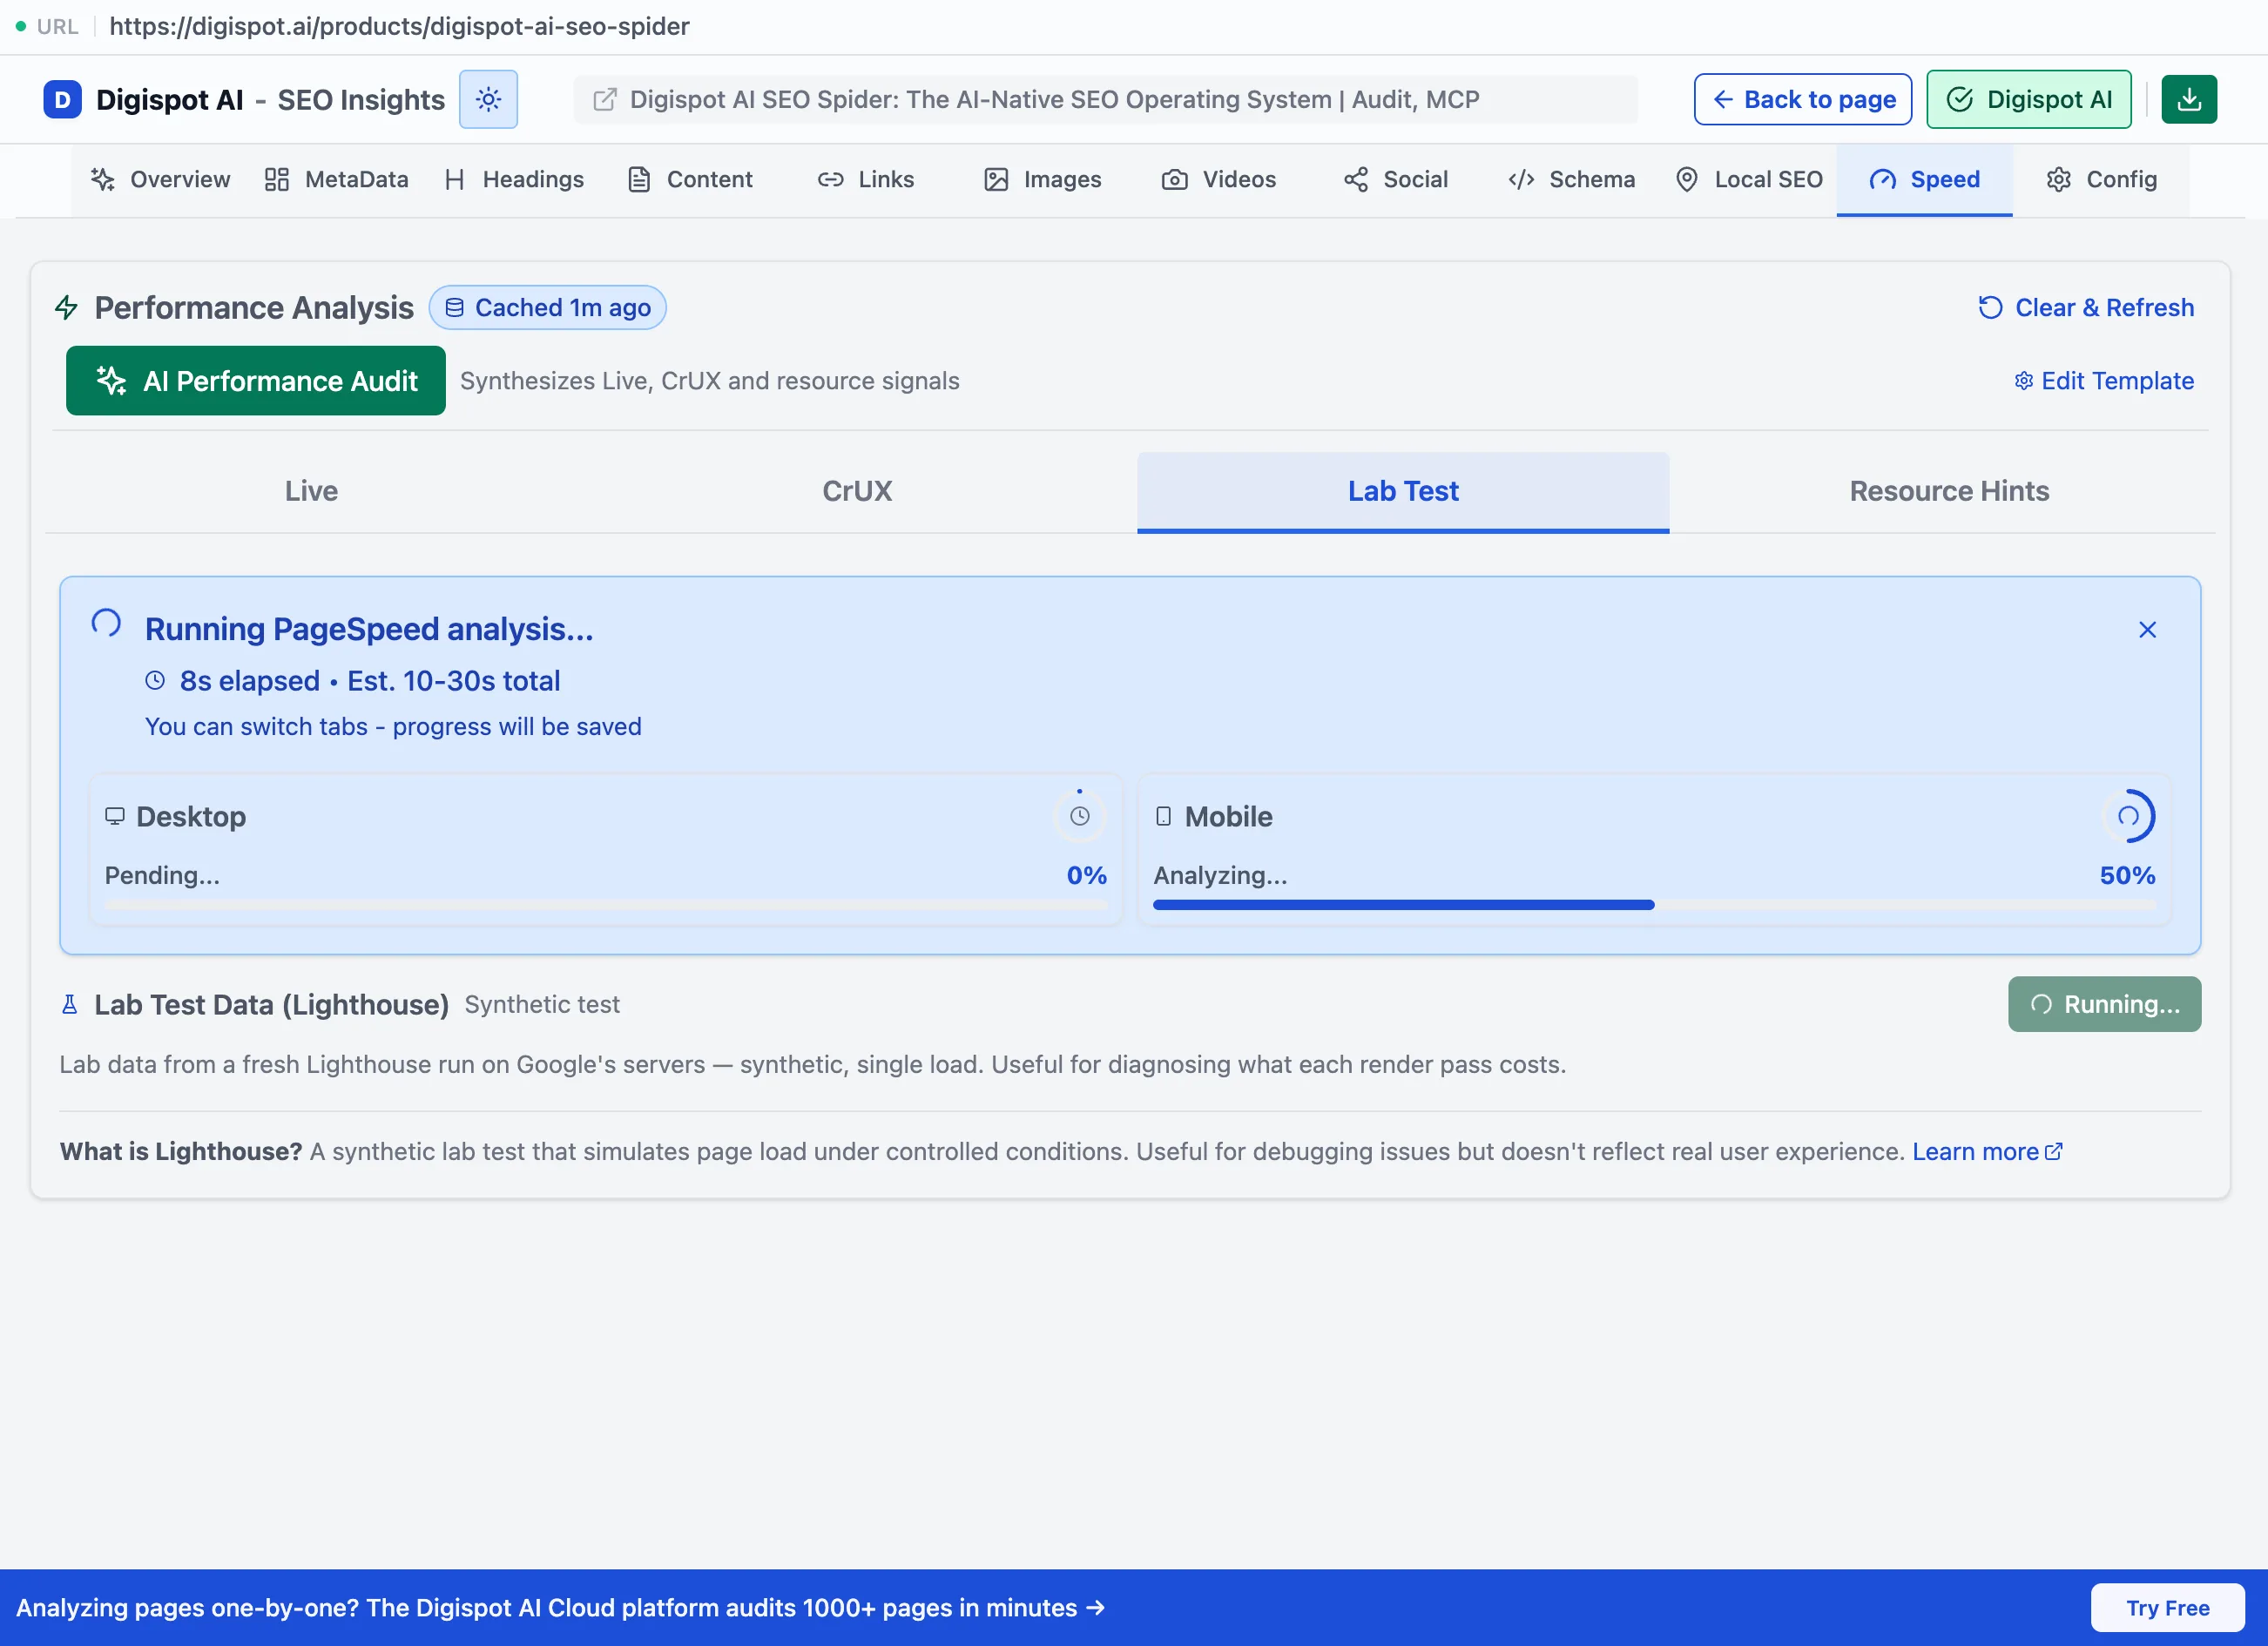This screenshot has height=1646, width=2268.
Task: Click the Digispot AI Cloud platform banner text
Action: tap(561, 1608)
